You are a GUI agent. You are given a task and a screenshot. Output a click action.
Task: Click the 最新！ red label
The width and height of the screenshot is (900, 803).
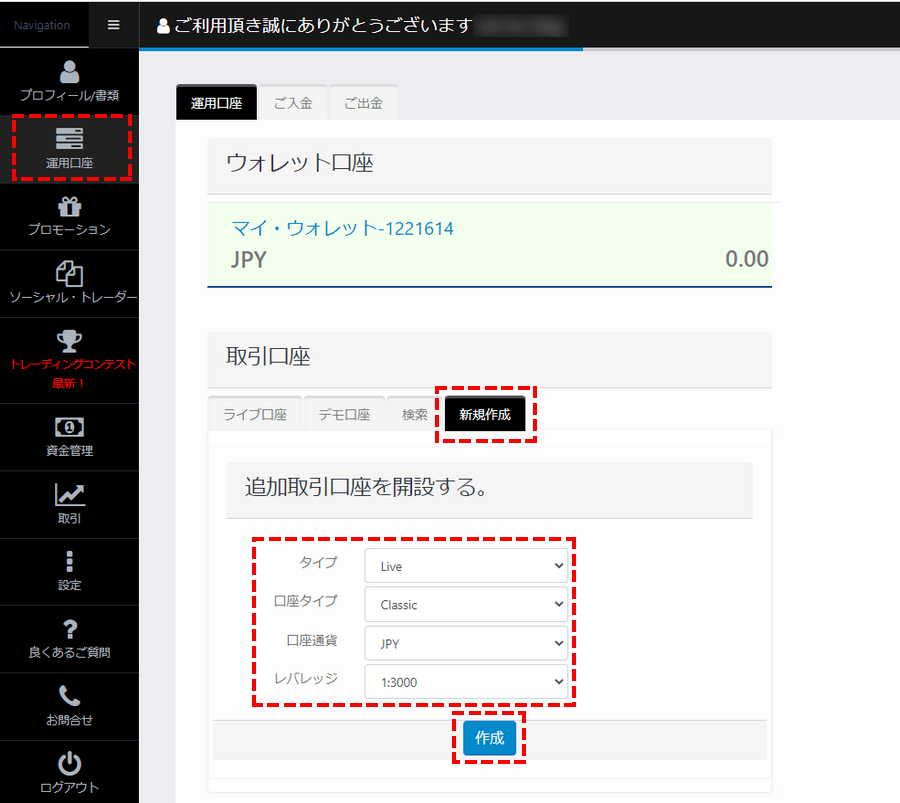pyautogui.click(x=69, y=383)
